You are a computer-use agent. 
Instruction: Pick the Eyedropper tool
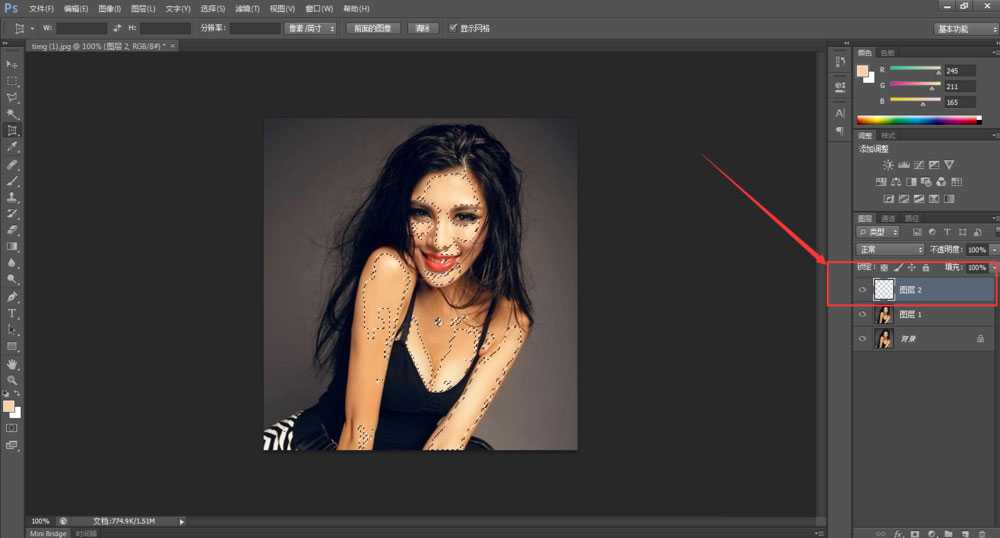tap(12, 147)
